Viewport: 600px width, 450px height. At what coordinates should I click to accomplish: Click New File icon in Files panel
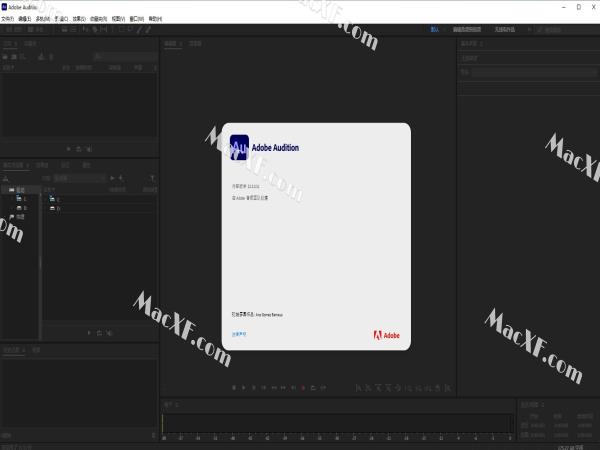22,57
